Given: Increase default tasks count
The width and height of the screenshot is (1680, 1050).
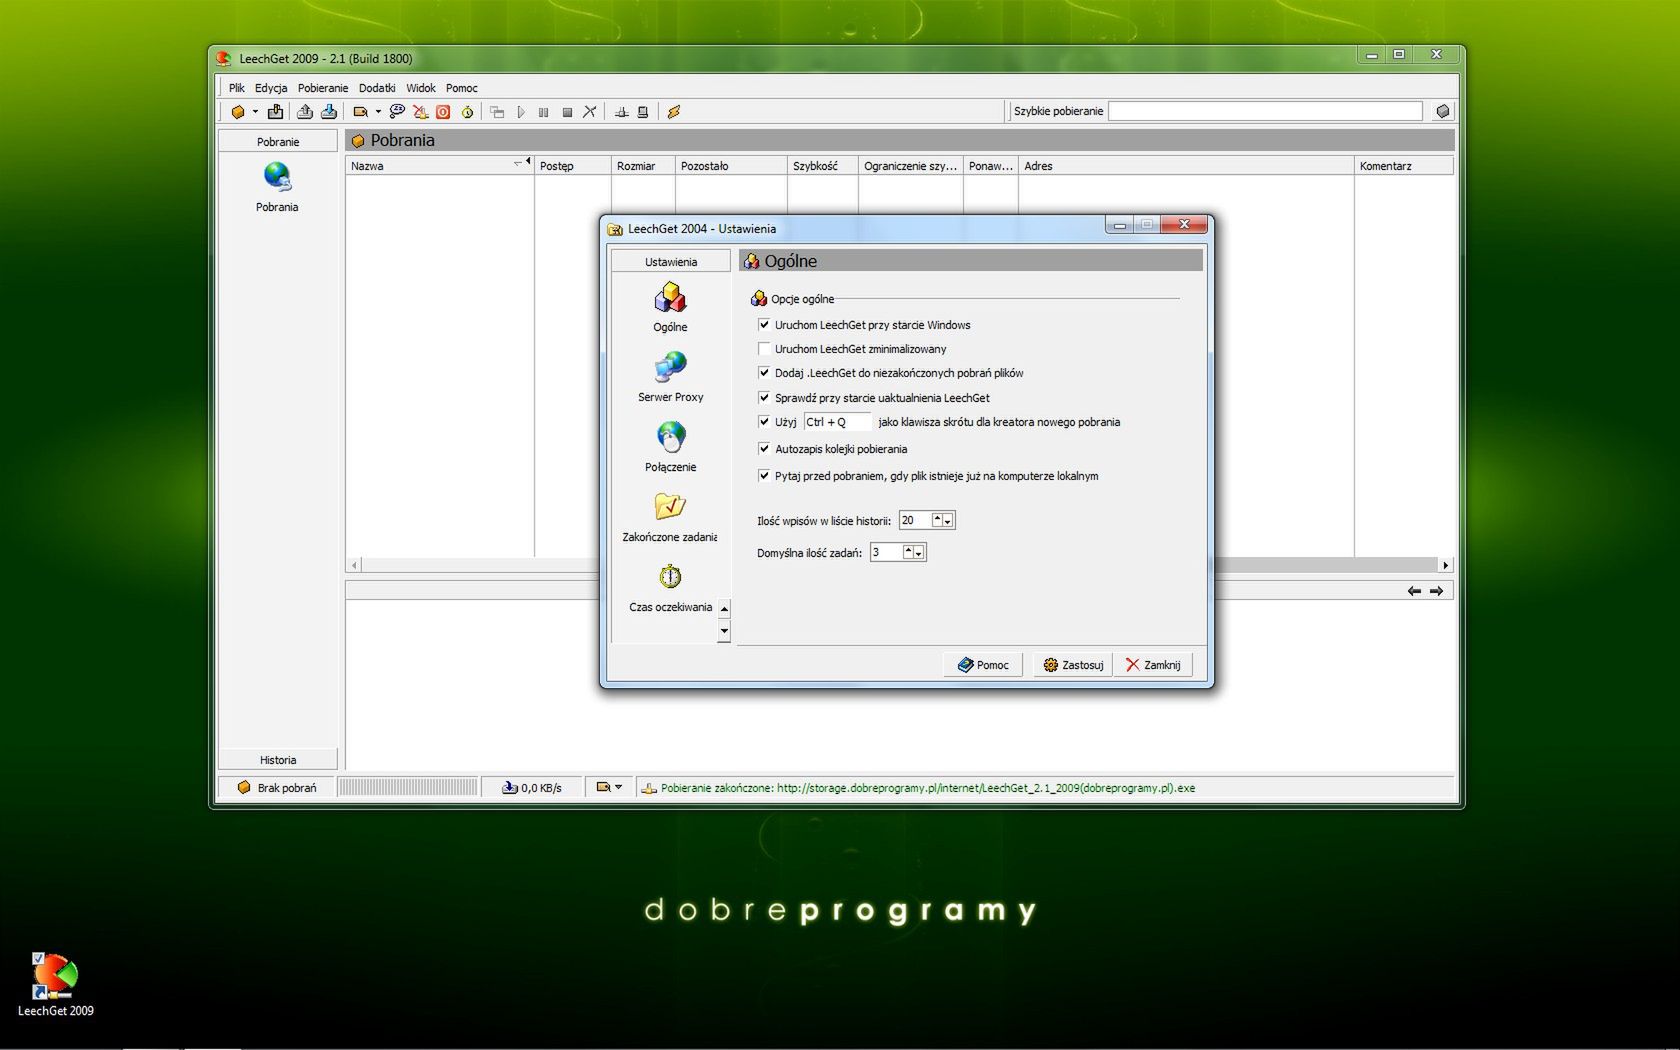Looking at the screenshot, I should (908, 550).
